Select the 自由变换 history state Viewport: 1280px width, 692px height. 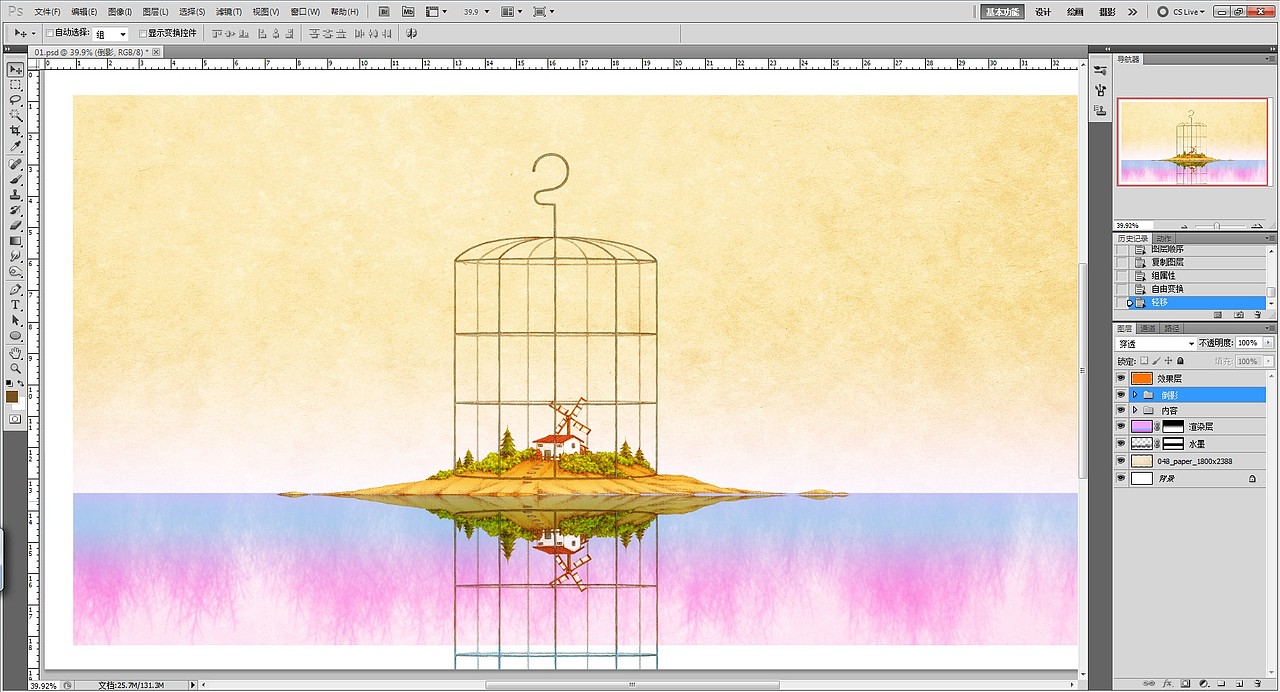[1191, 289]
